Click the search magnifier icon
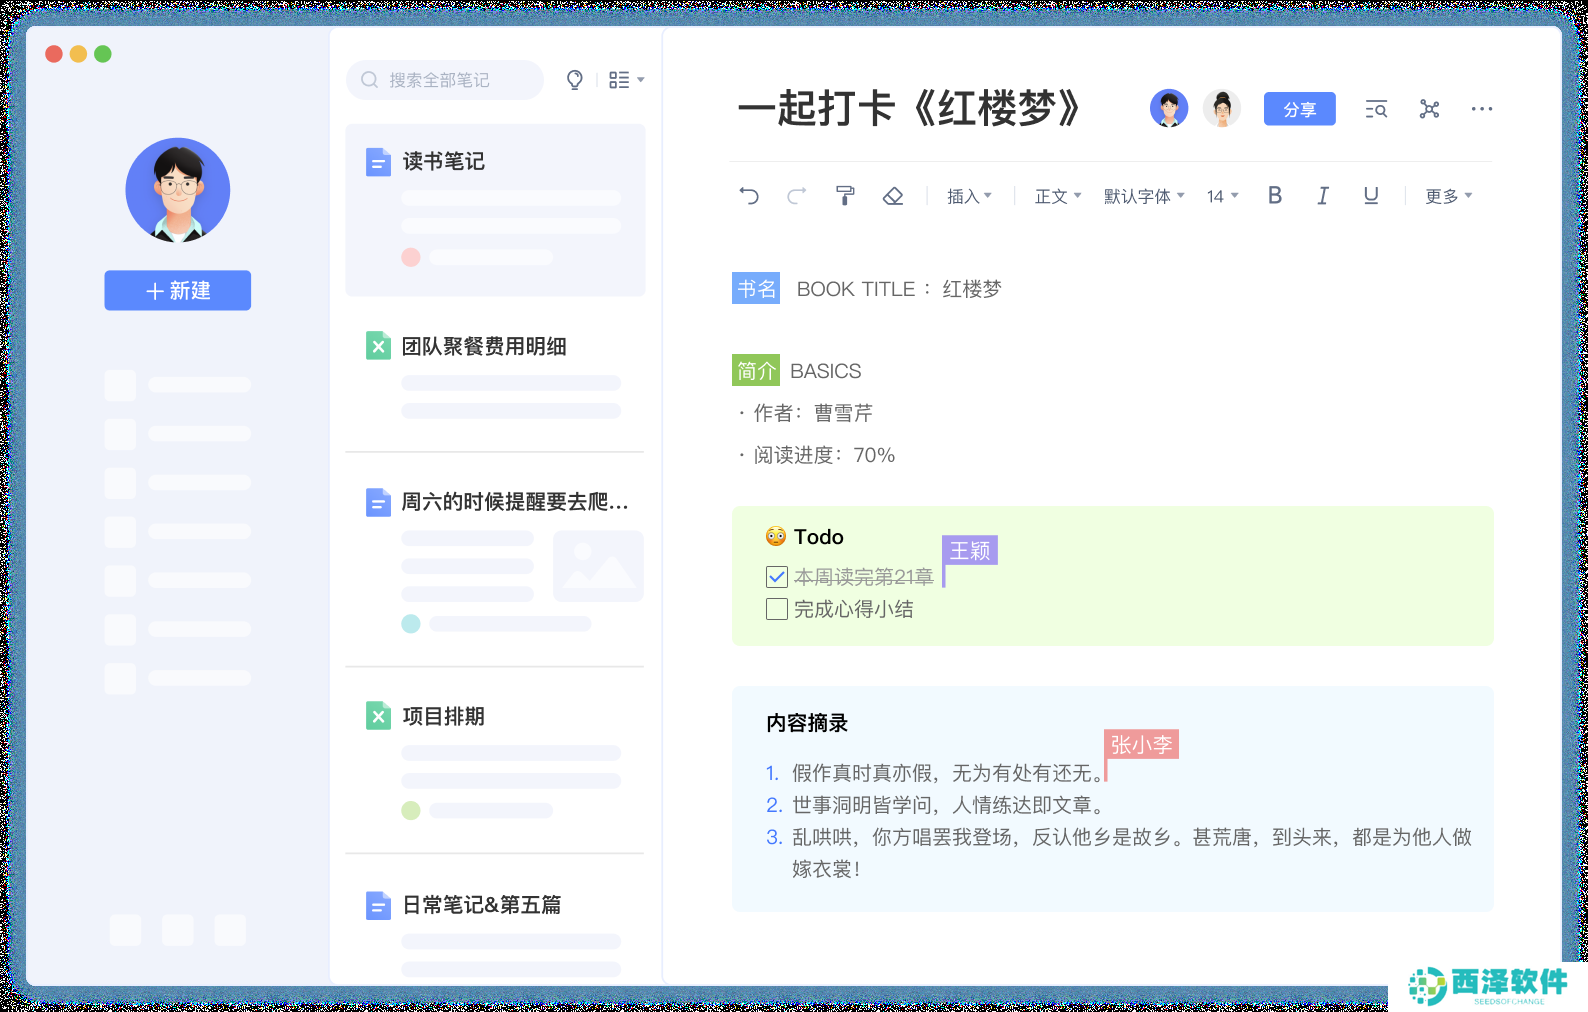 (370, 80)
